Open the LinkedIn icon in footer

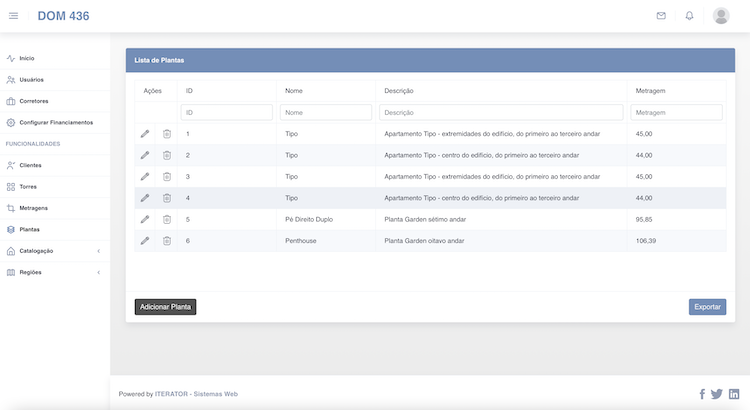click(734, 394)
